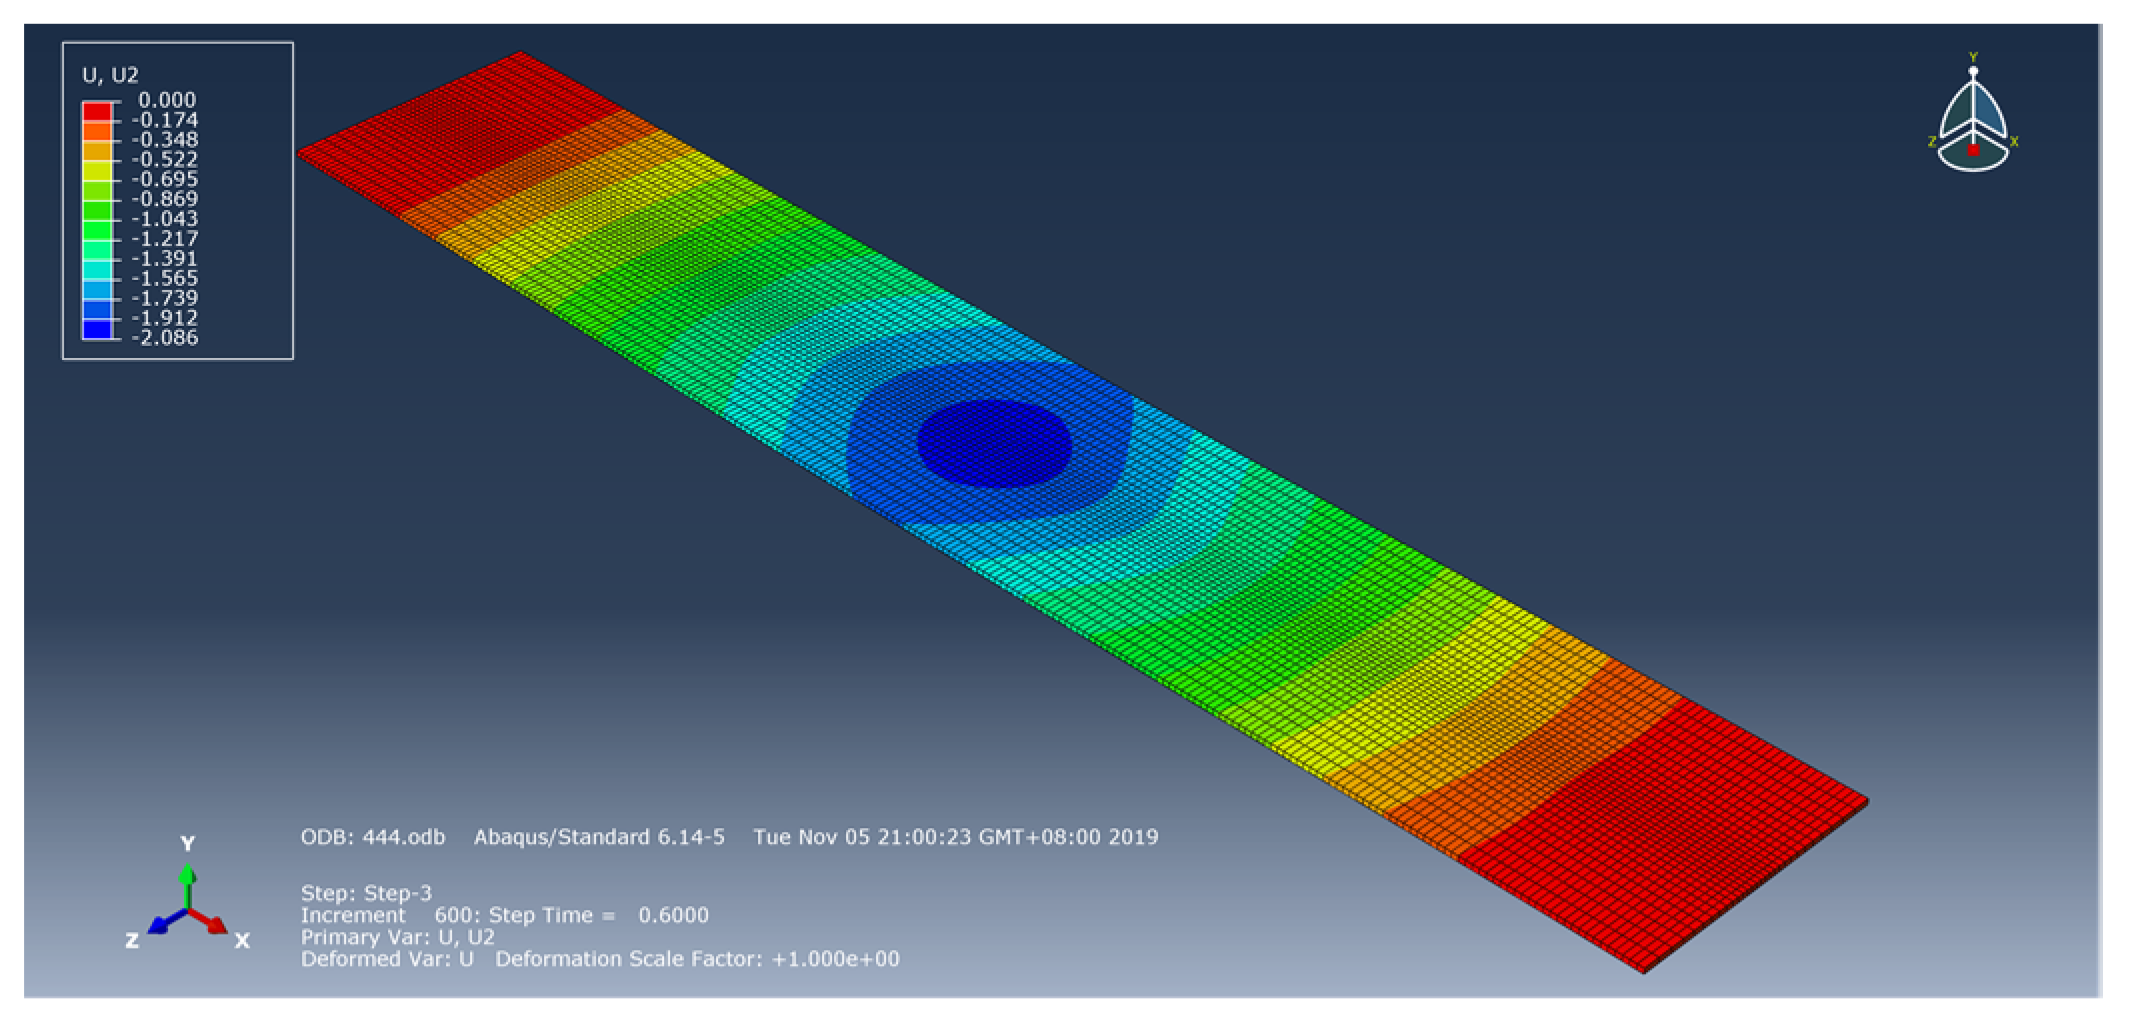The width and height of the screenshot is (2129, 1029).
Task: Click the Step: Step-3 label
Action: [x=366, y=893]
